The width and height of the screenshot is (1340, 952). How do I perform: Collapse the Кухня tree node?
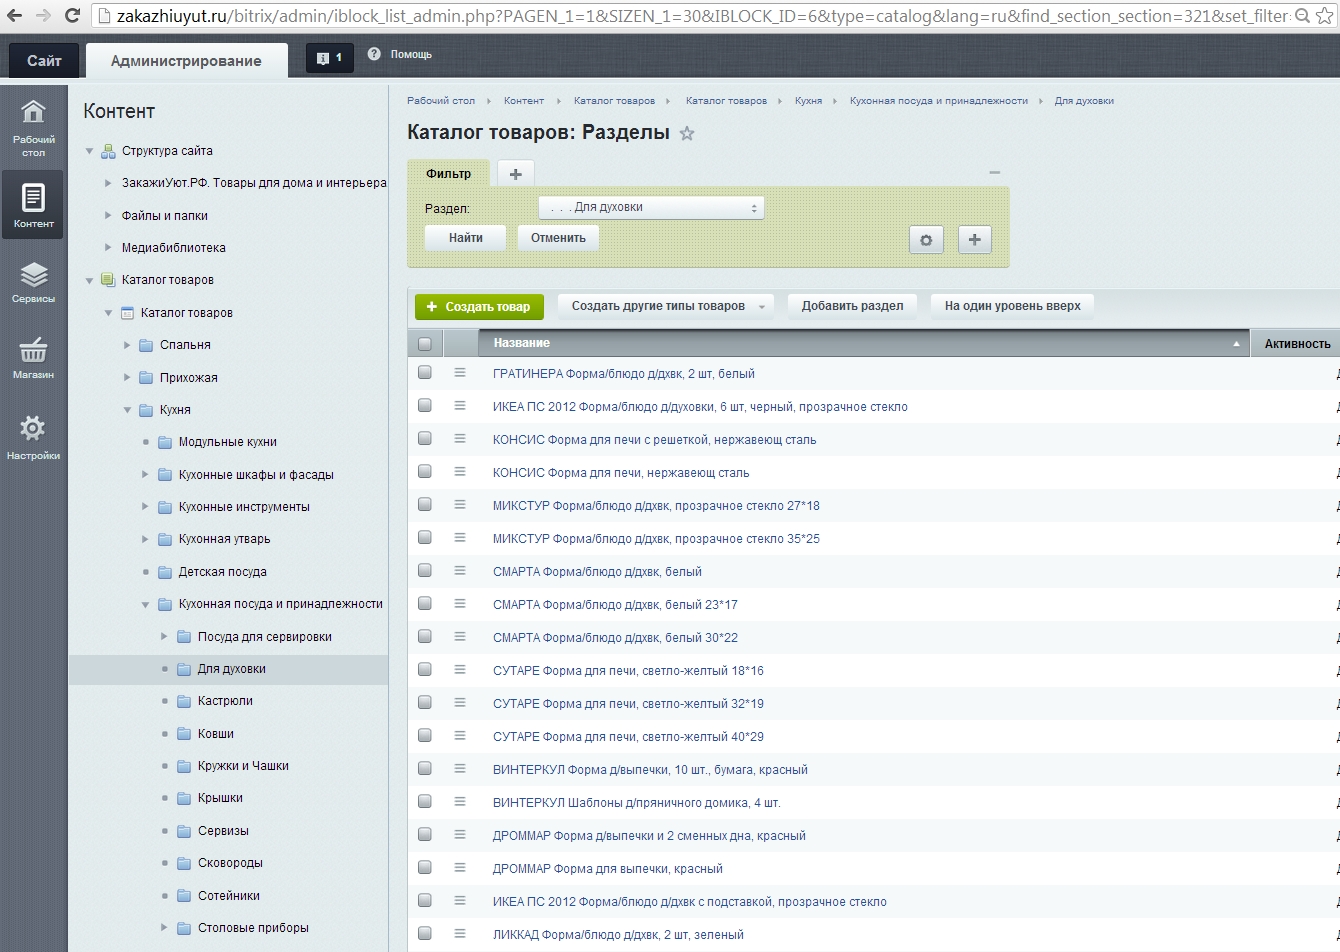(128, 410)
